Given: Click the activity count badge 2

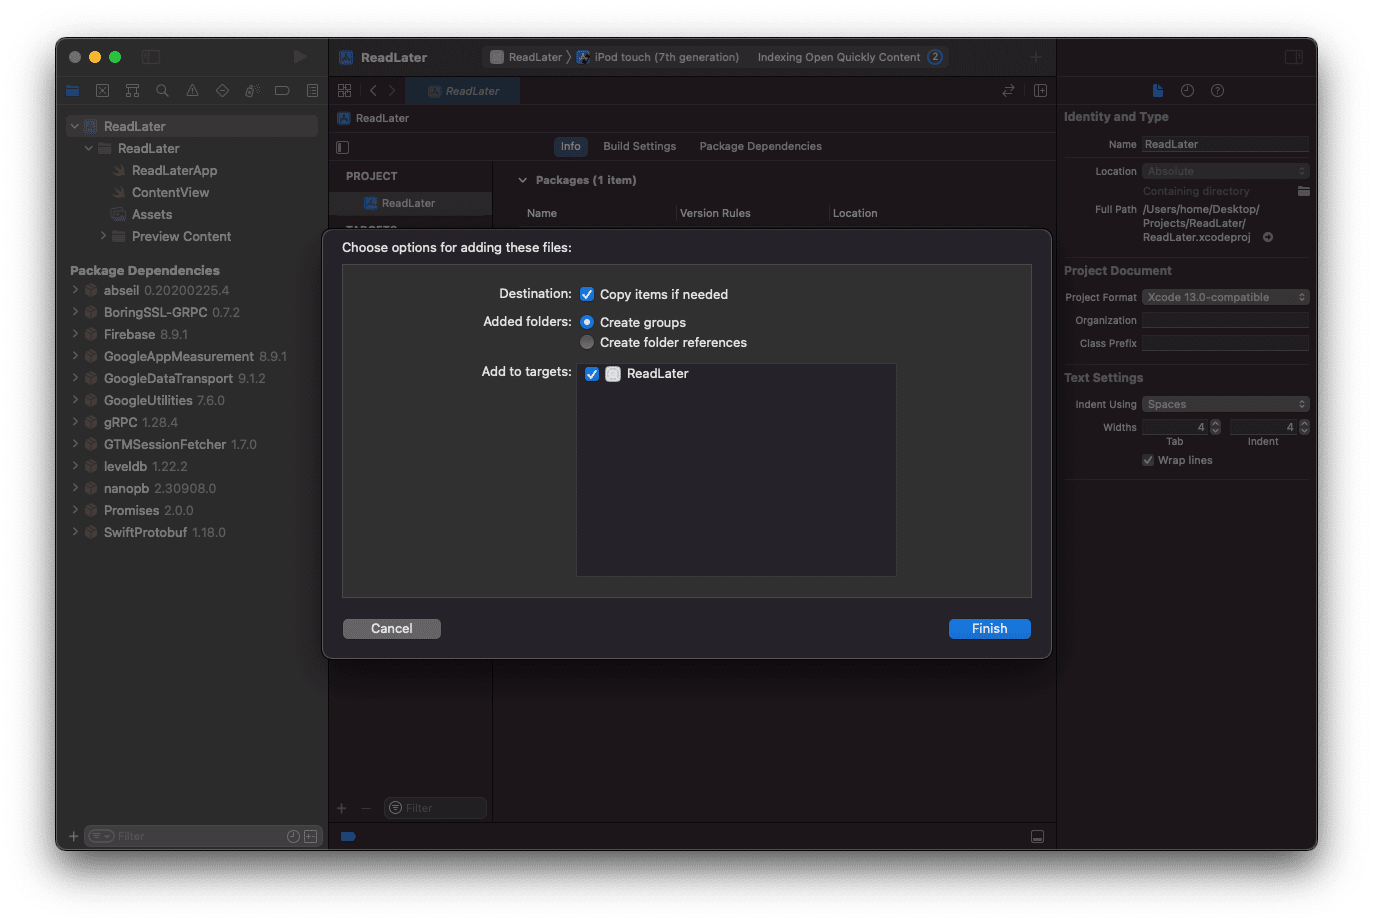Looking at the screenshot, I should pos(935,57).
